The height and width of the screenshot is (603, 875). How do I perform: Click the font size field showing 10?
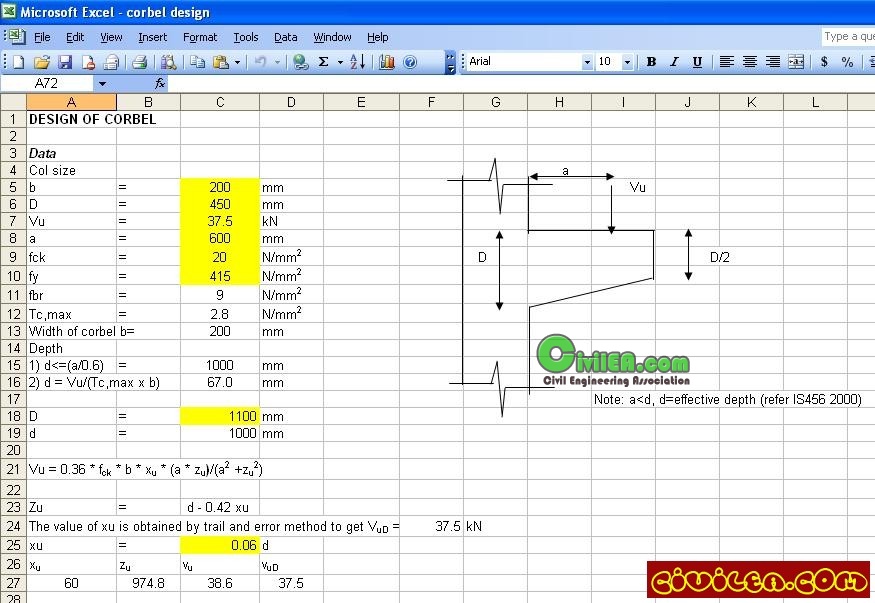(x=608, y=62)
